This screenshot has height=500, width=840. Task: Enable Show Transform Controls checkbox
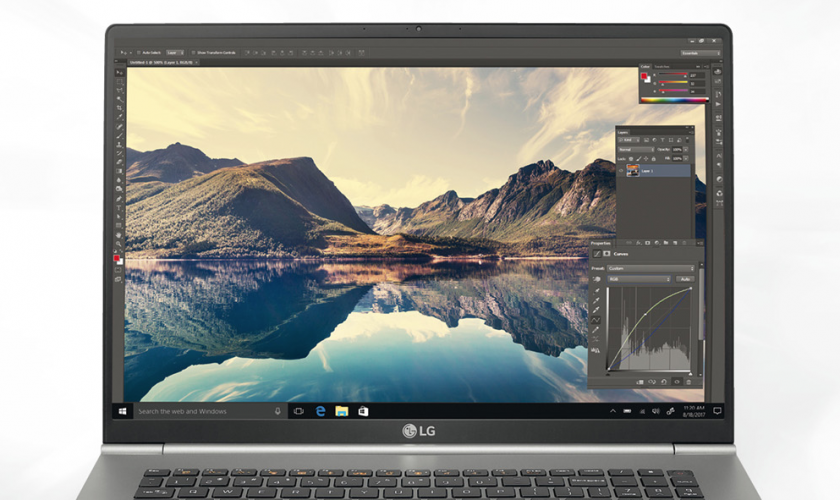click(193, 53)
